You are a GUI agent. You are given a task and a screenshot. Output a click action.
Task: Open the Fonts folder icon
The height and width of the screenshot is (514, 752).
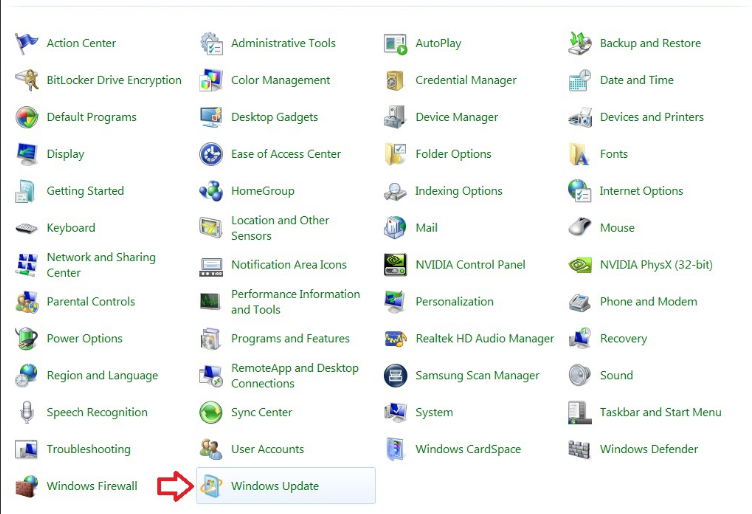579,154
